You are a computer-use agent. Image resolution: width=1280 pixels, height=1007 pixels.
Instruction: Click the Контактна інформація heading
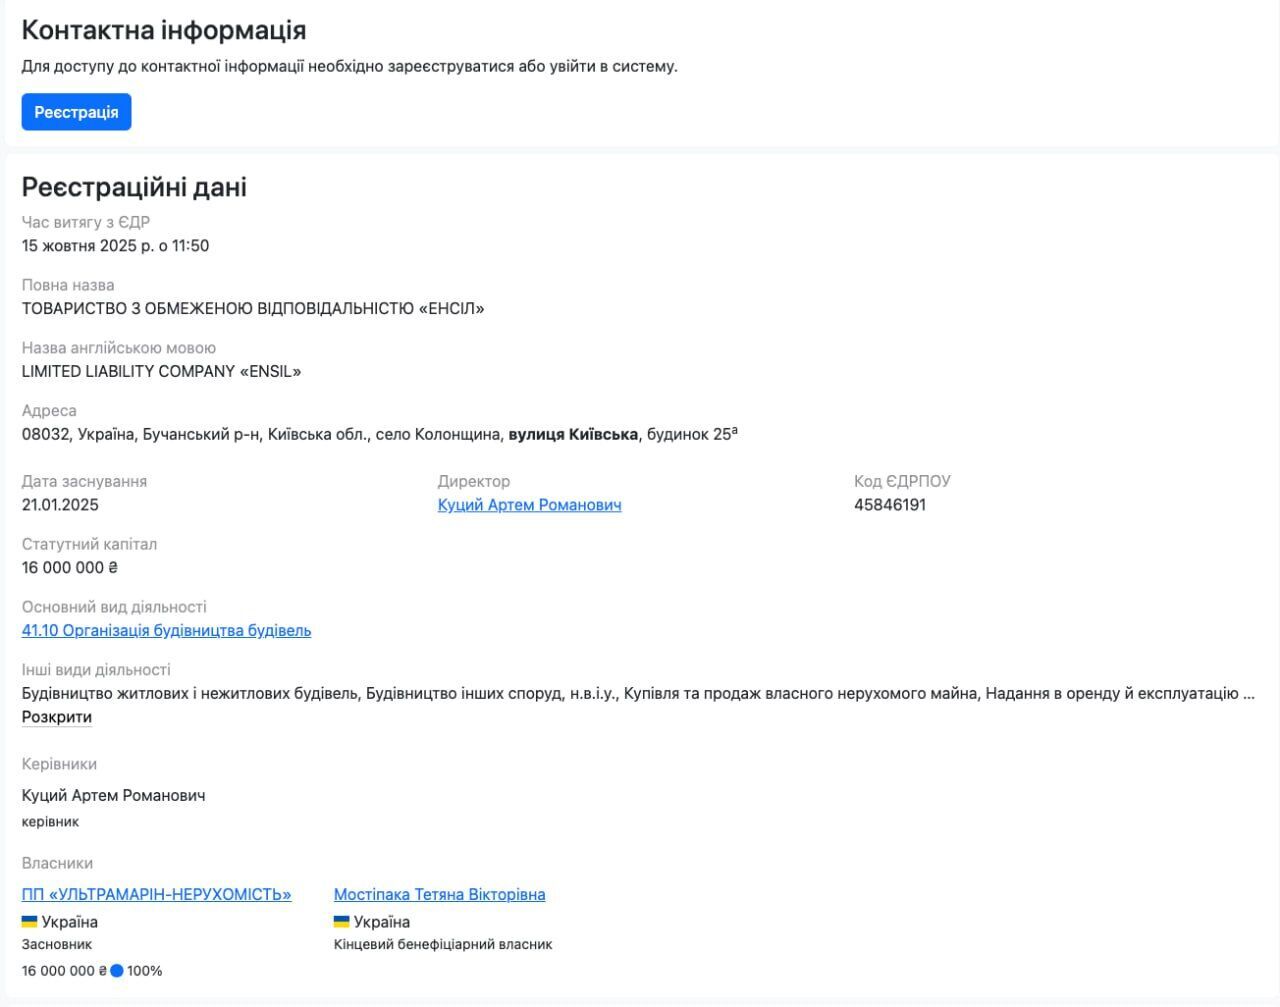pyautogui.click(x=164, y=30)
